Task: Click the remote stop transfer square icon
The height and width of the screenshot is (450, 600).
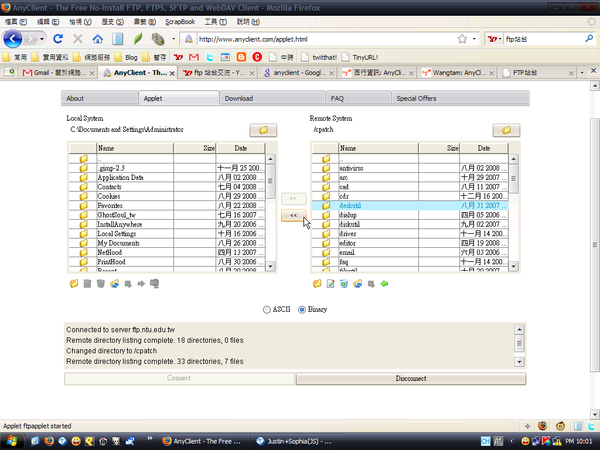Action: [x=371, y=284]
